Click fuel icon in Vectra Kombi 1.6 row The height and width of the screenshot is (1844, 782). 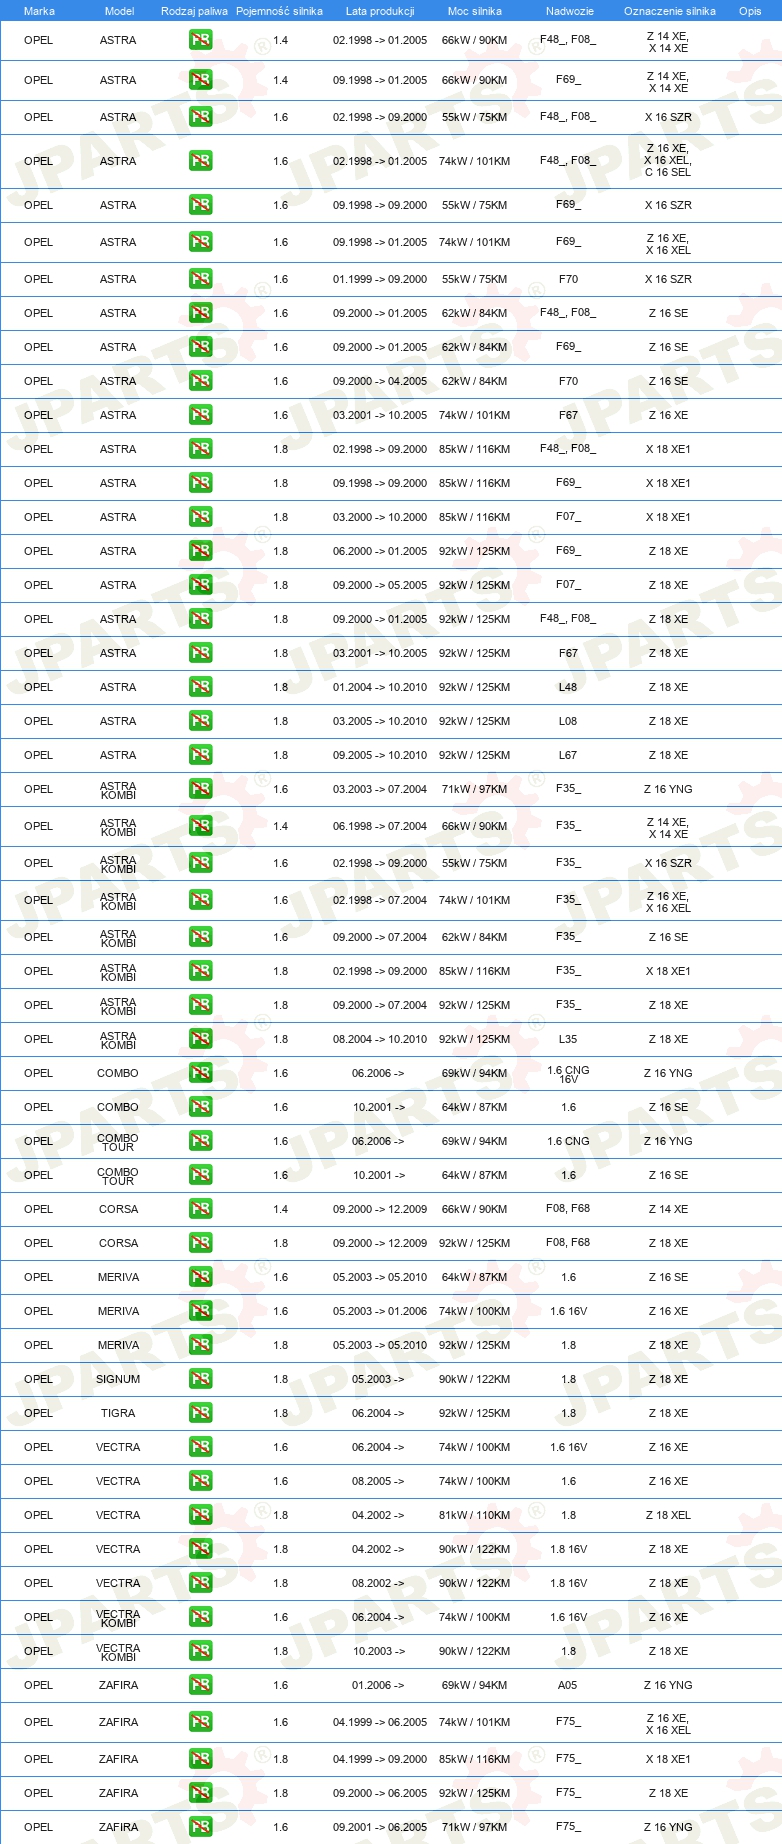(200, 1617)
